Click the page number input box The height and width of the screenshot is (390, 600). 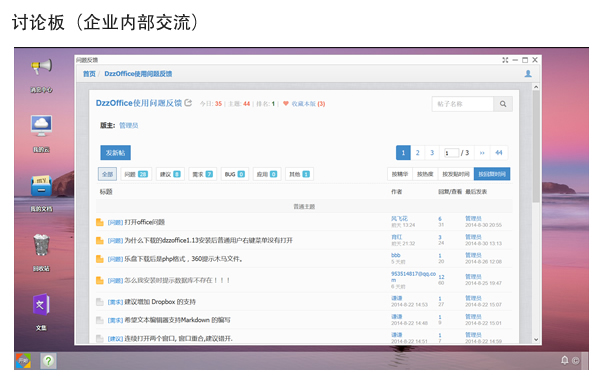(x=452, y=153)
